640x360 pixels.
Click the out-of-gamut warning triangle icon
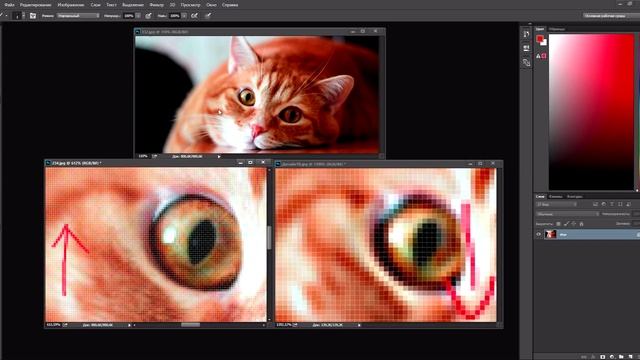[538, 56]
